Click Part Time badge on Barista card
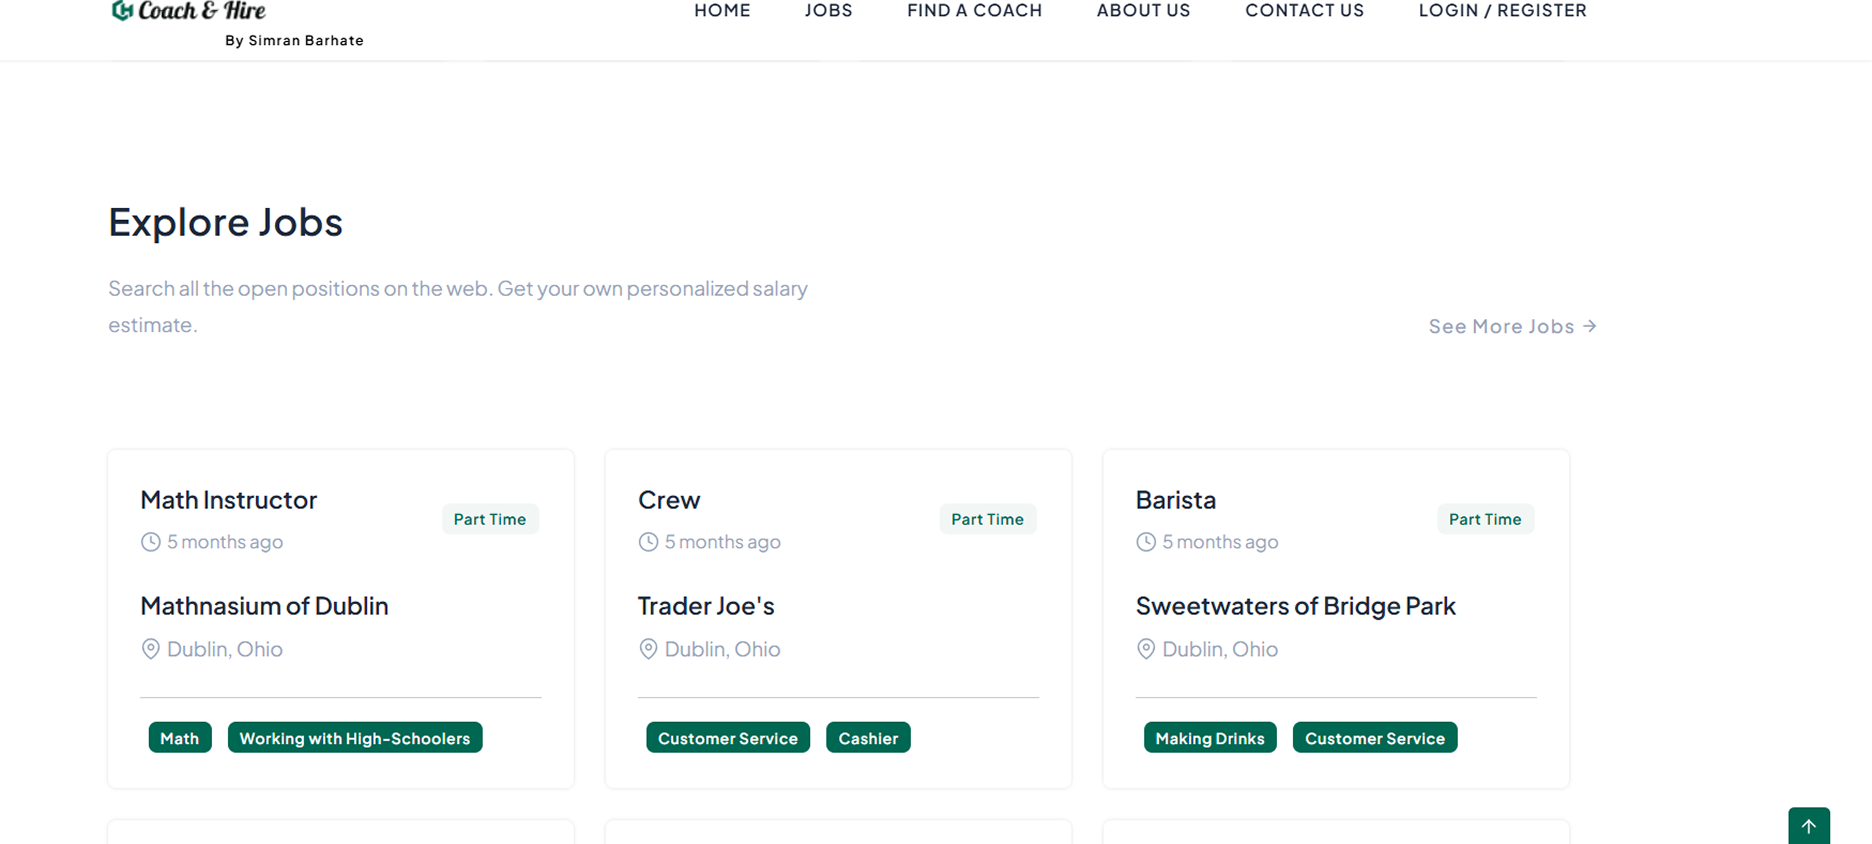This screenshot has height=844, width=1872. (1485, 519)
